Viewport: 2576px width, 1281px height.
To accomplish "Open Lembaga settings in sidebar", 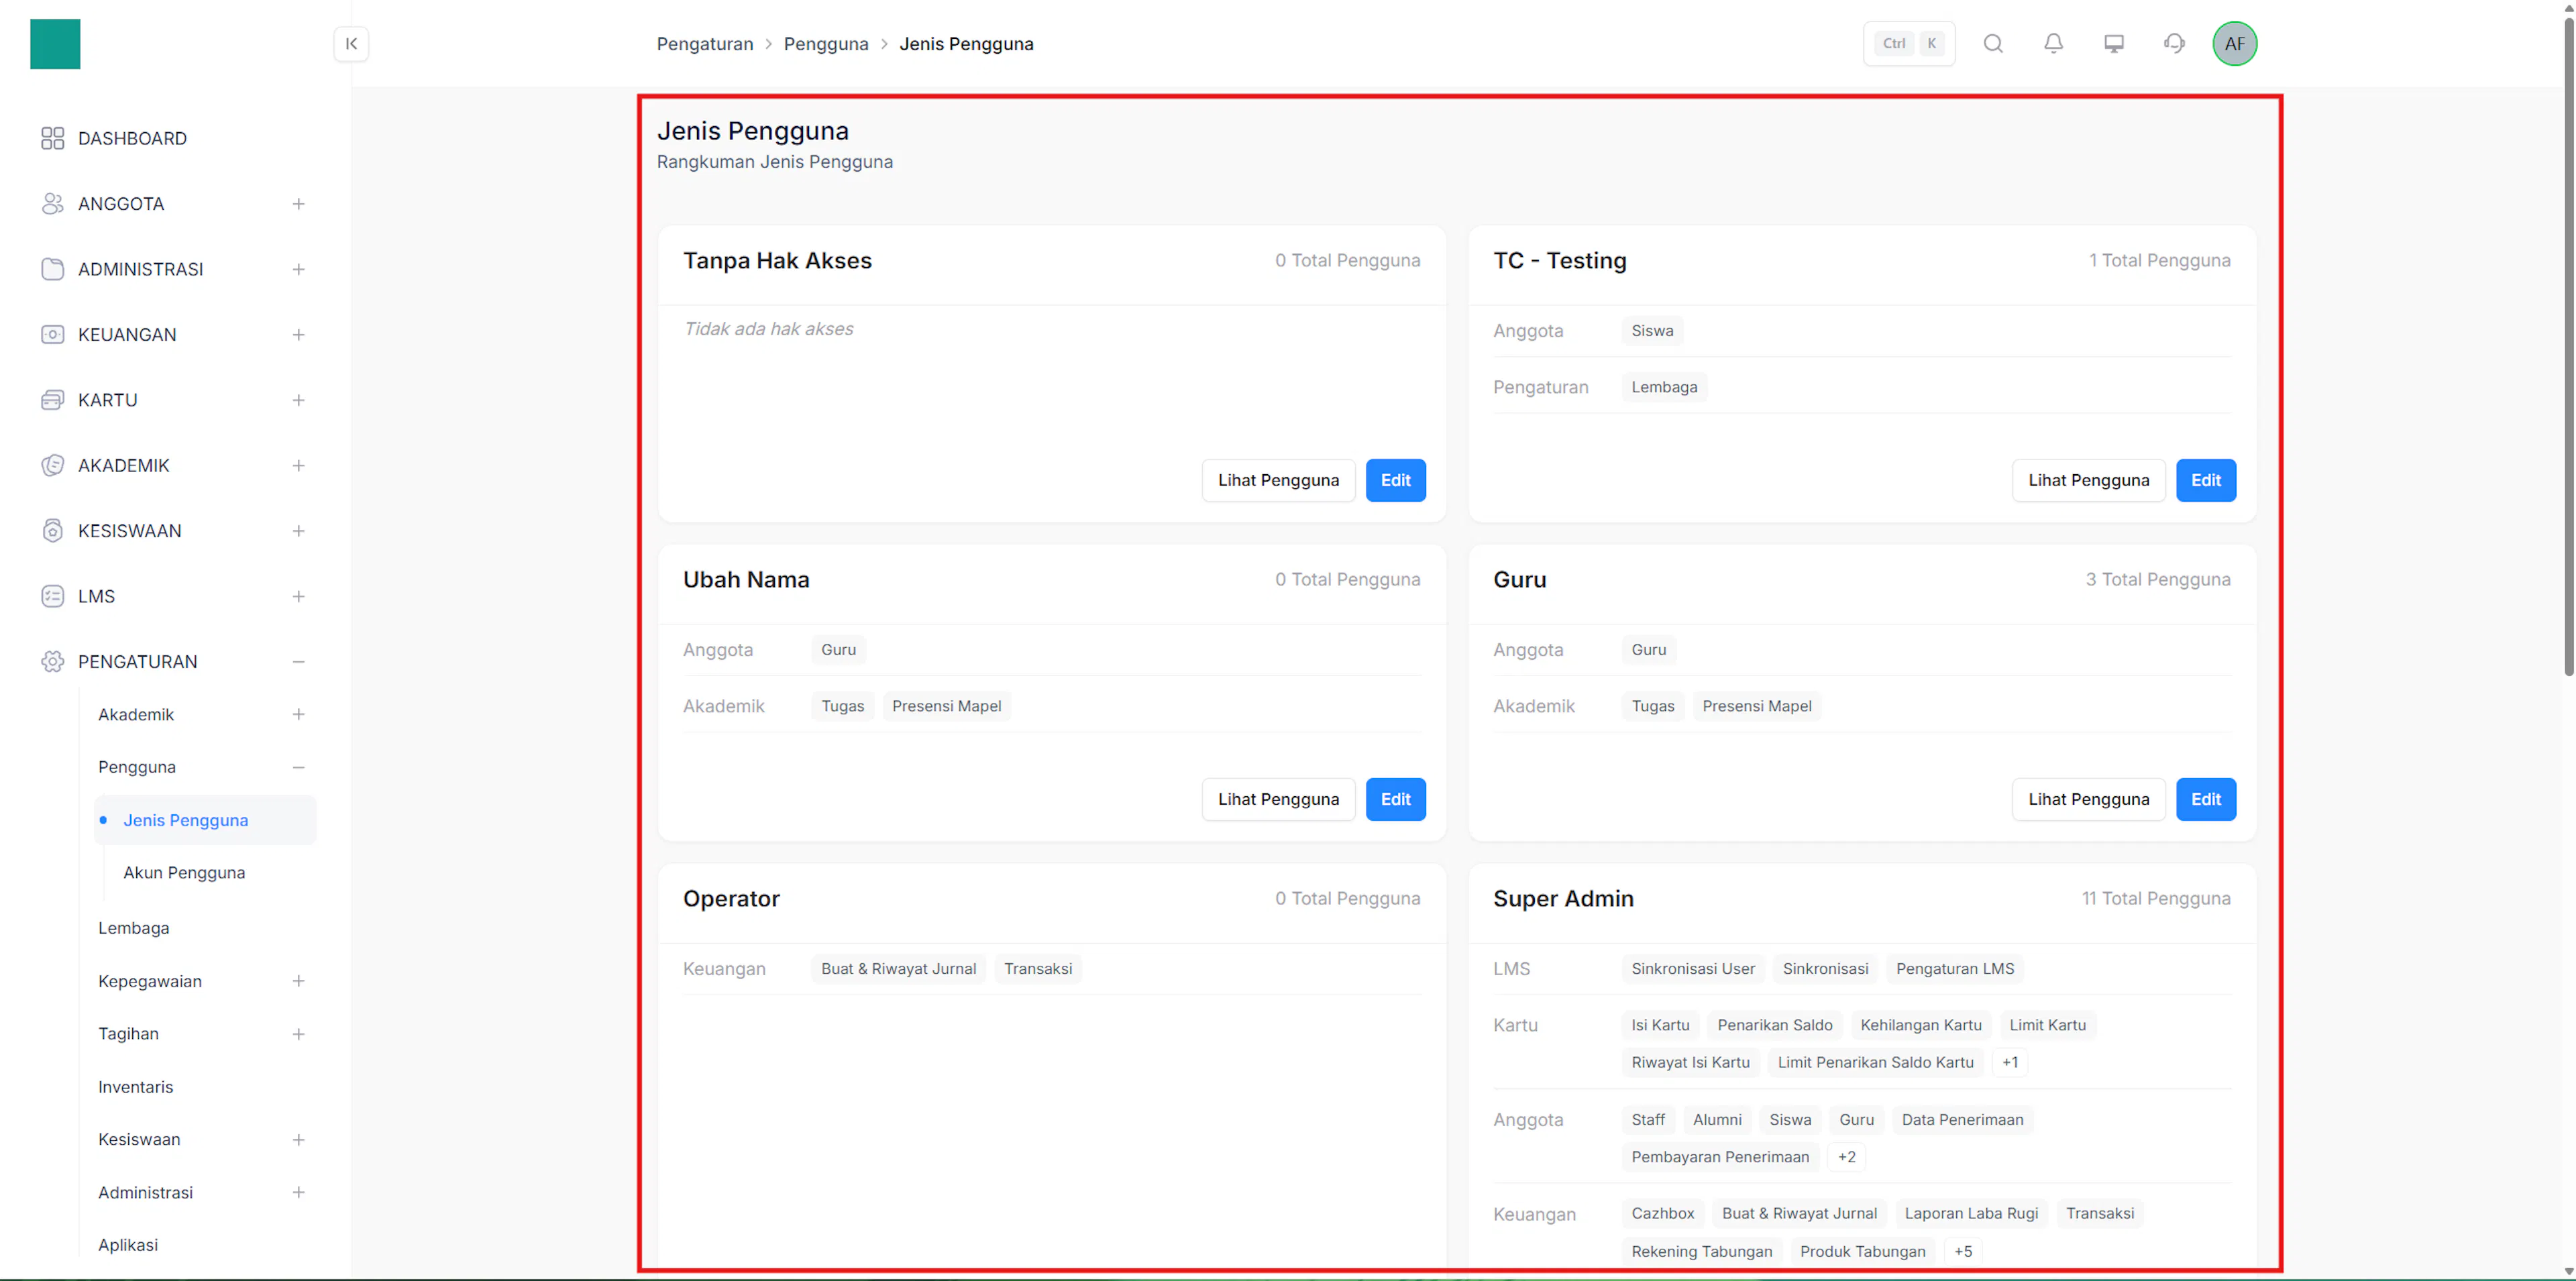I will coord(134,929).
